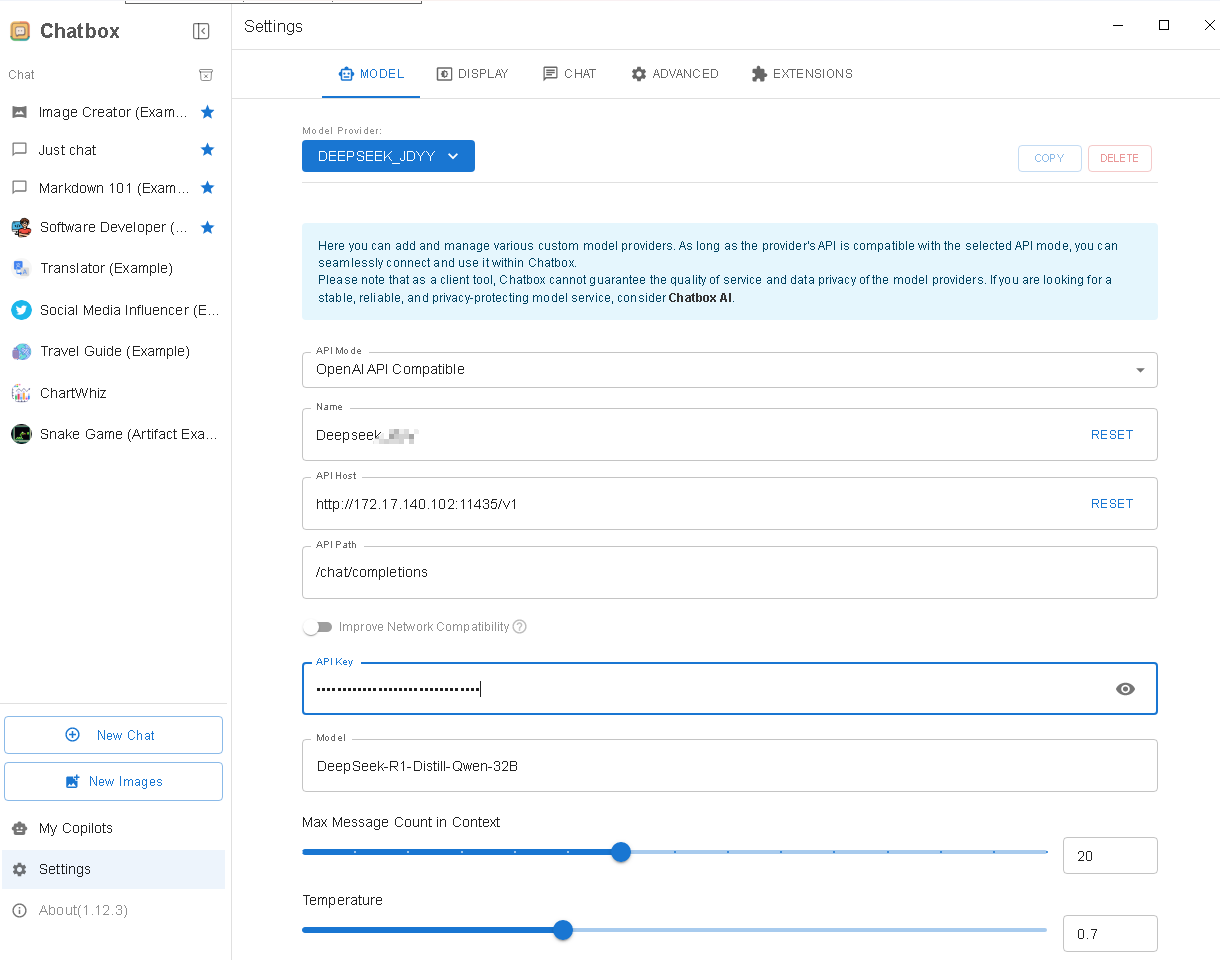Click the archive icon beside Chat header

(x=206, y=75)
